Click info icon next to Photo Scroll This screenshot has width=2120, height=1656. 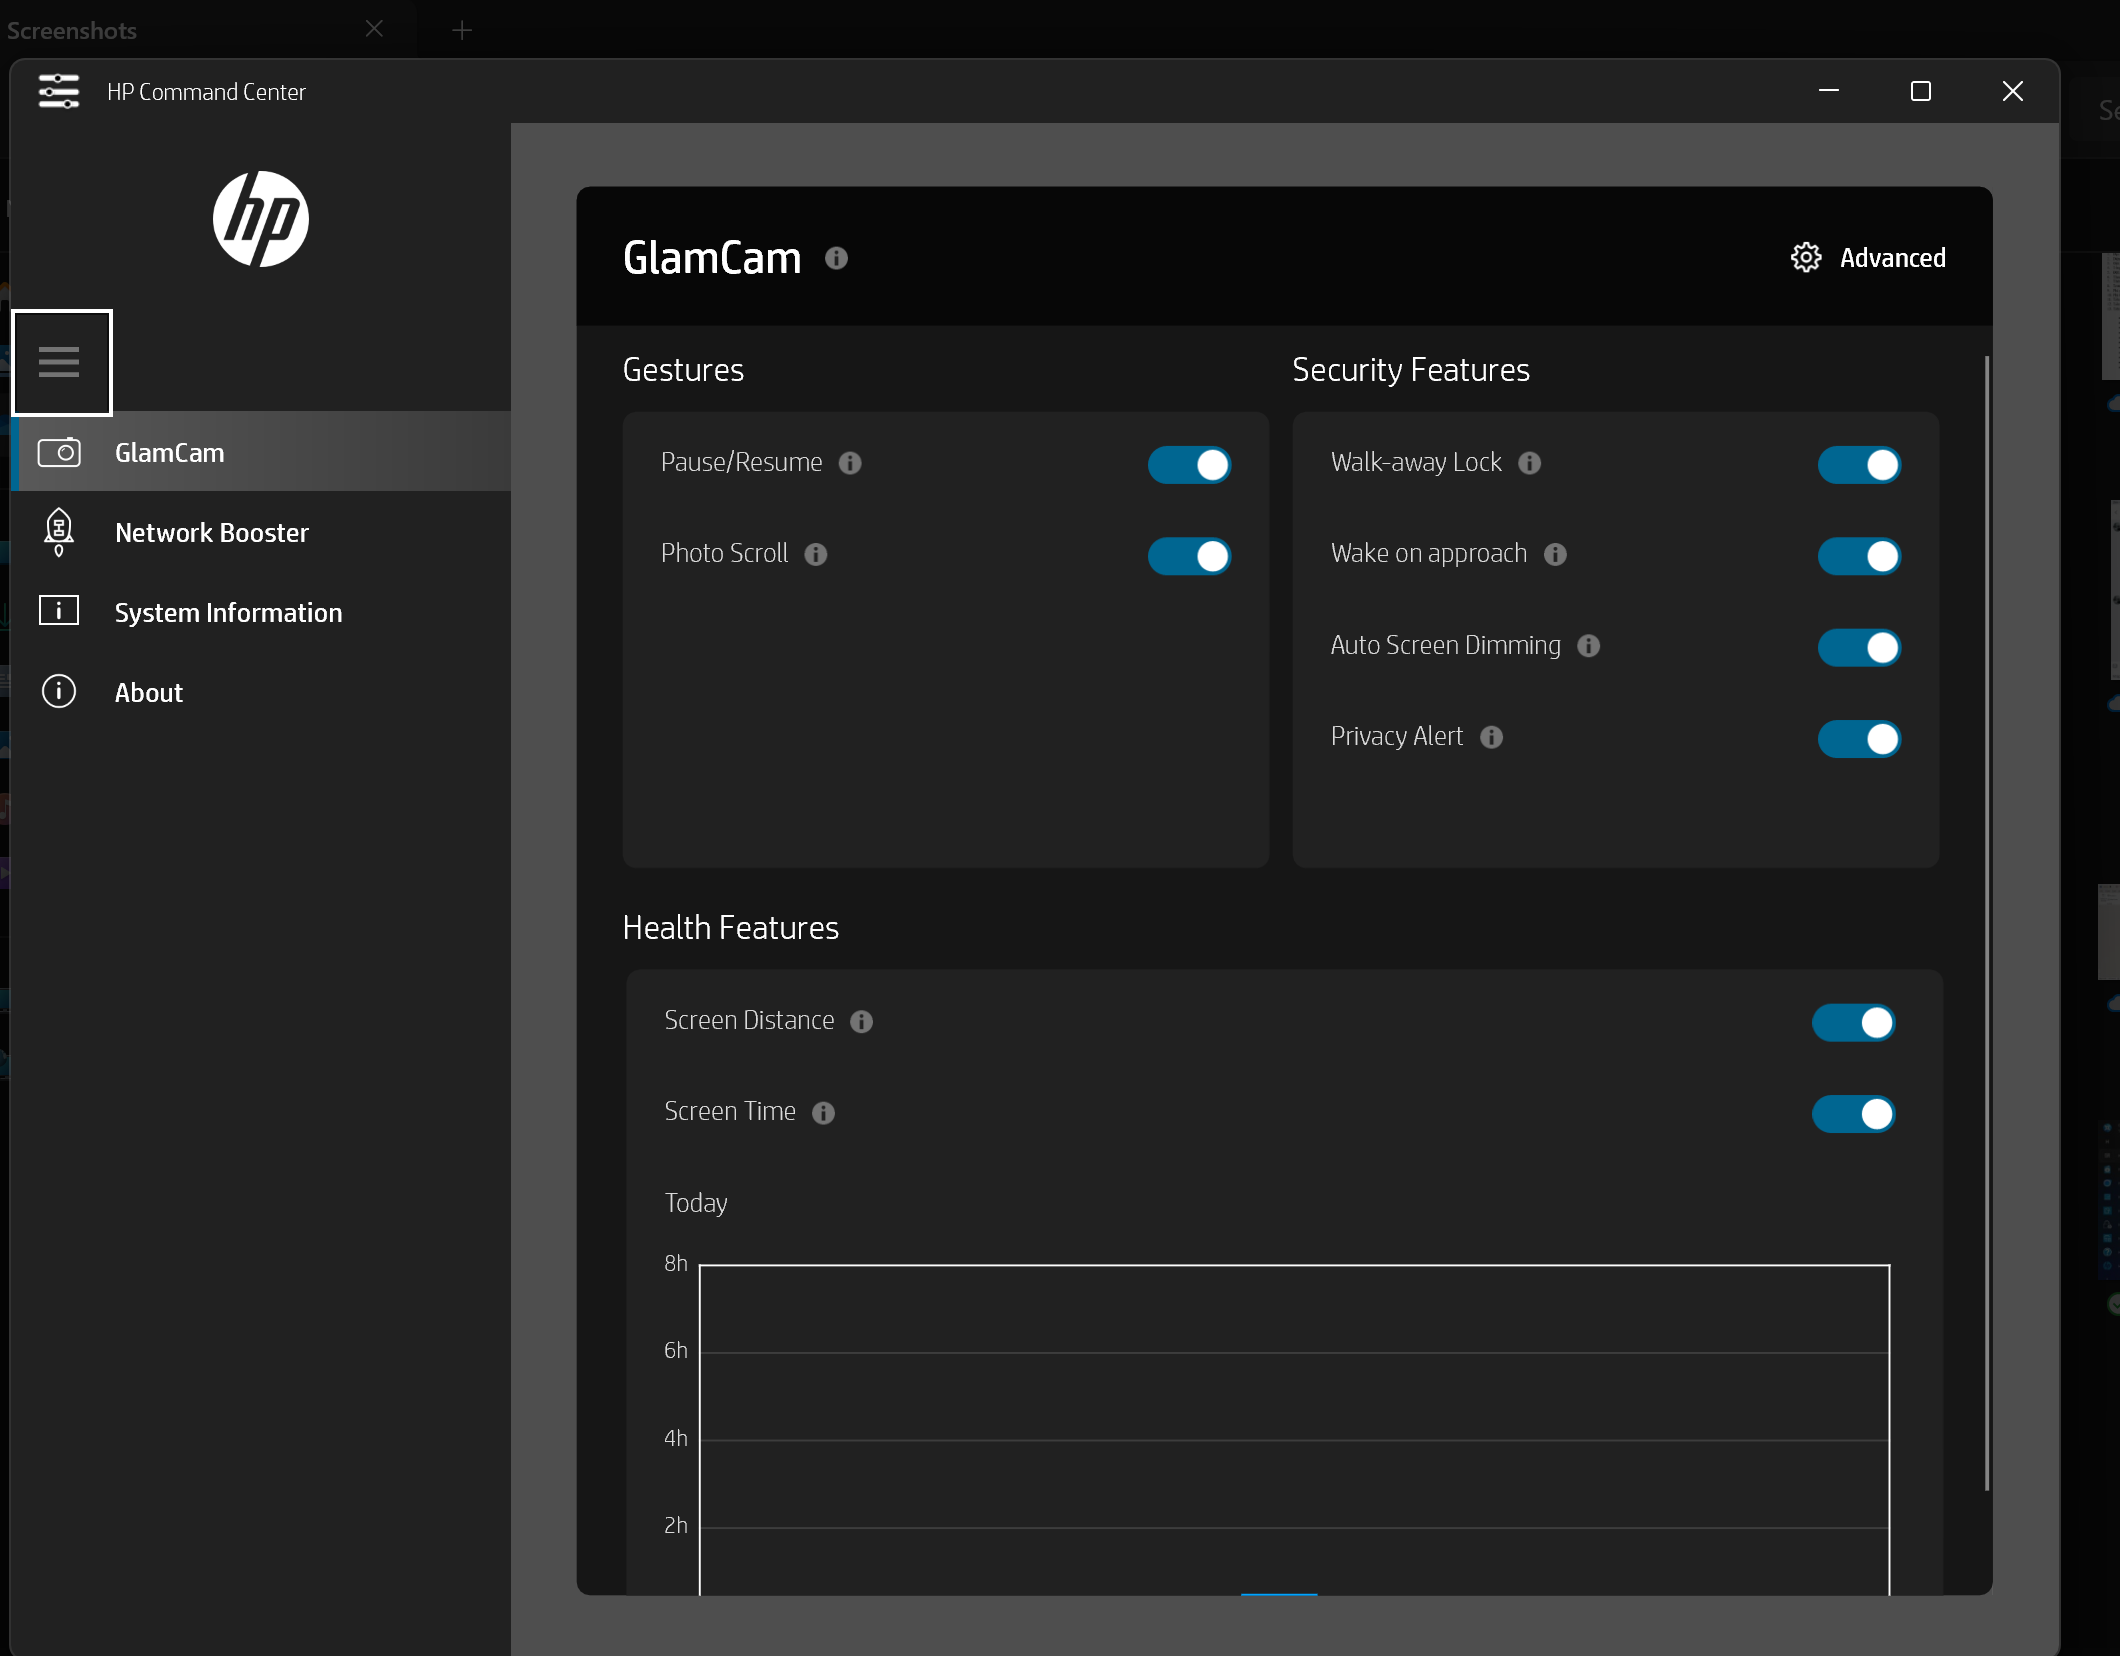pos(816,554)
